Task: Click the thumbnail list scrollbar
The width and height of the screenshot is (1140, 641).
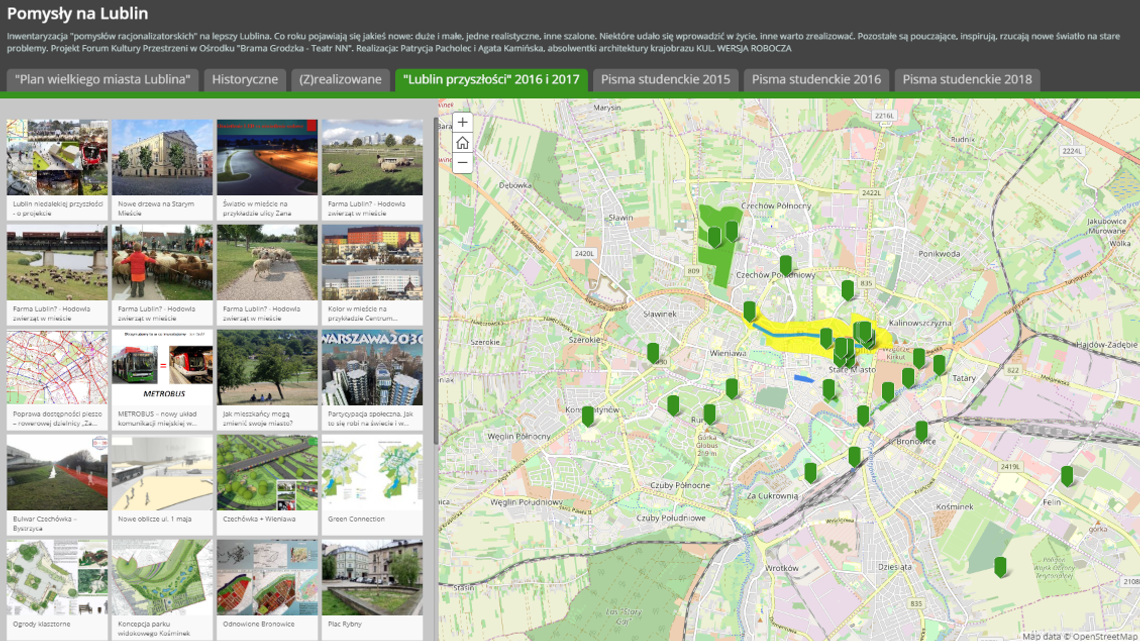Action: click(x=435, y=280)
